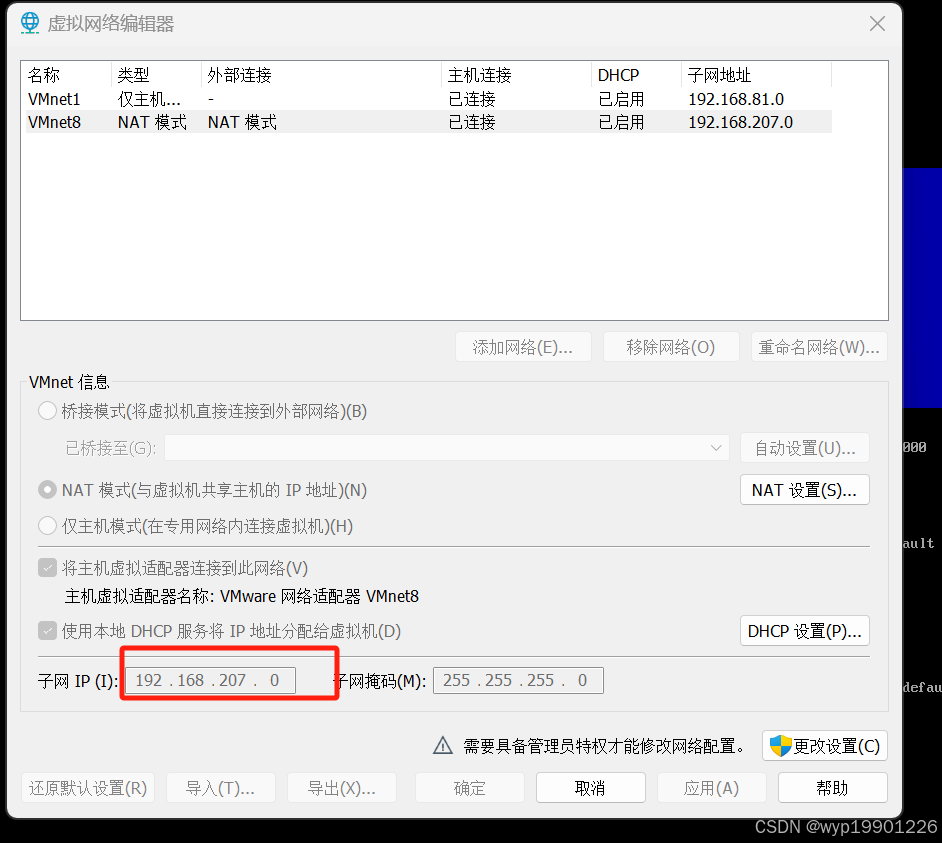Click the warning triangle icon
This screenshot has width=942, height=843.
point(443,746)
